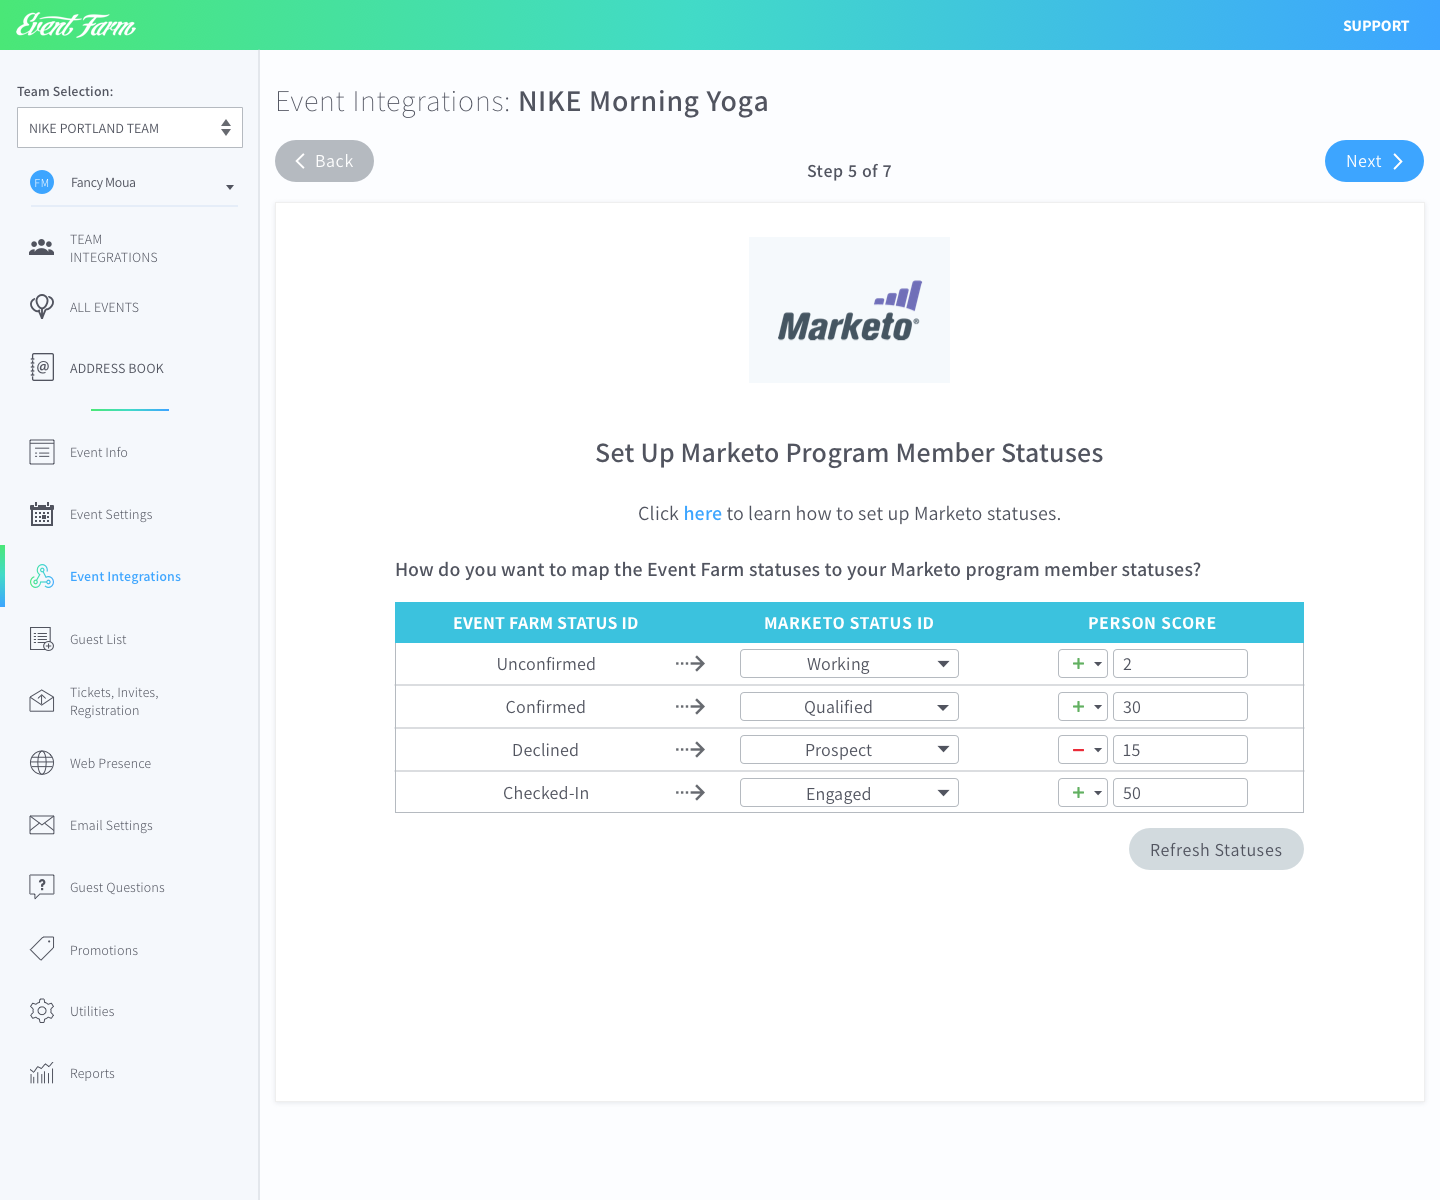Click the Event Integrations webhook icon

point(42,576)
